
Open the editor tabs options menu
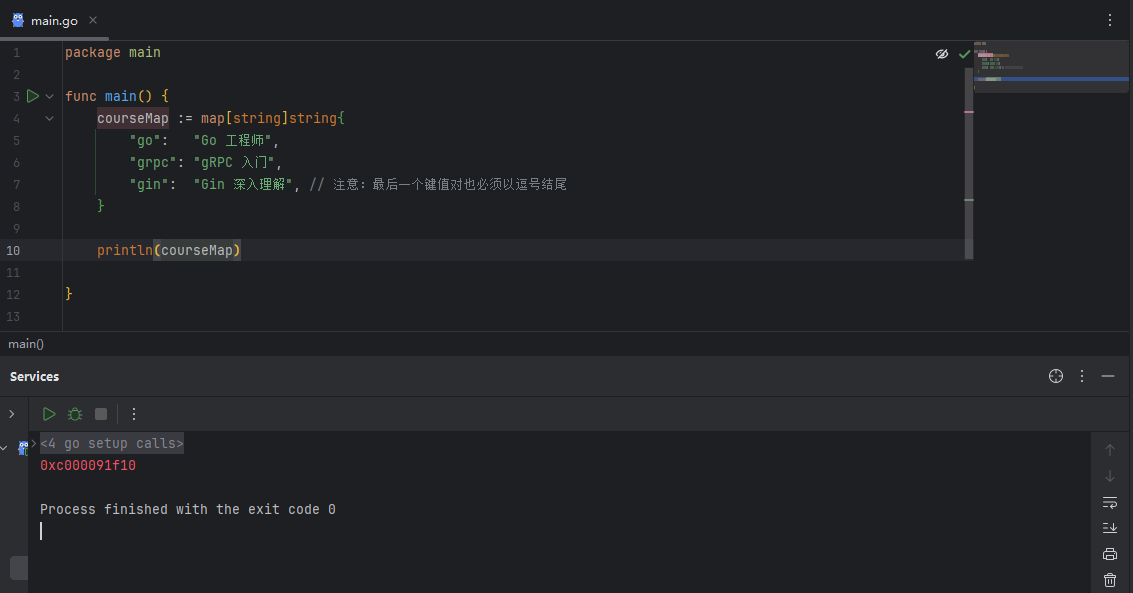(1110, 20)
